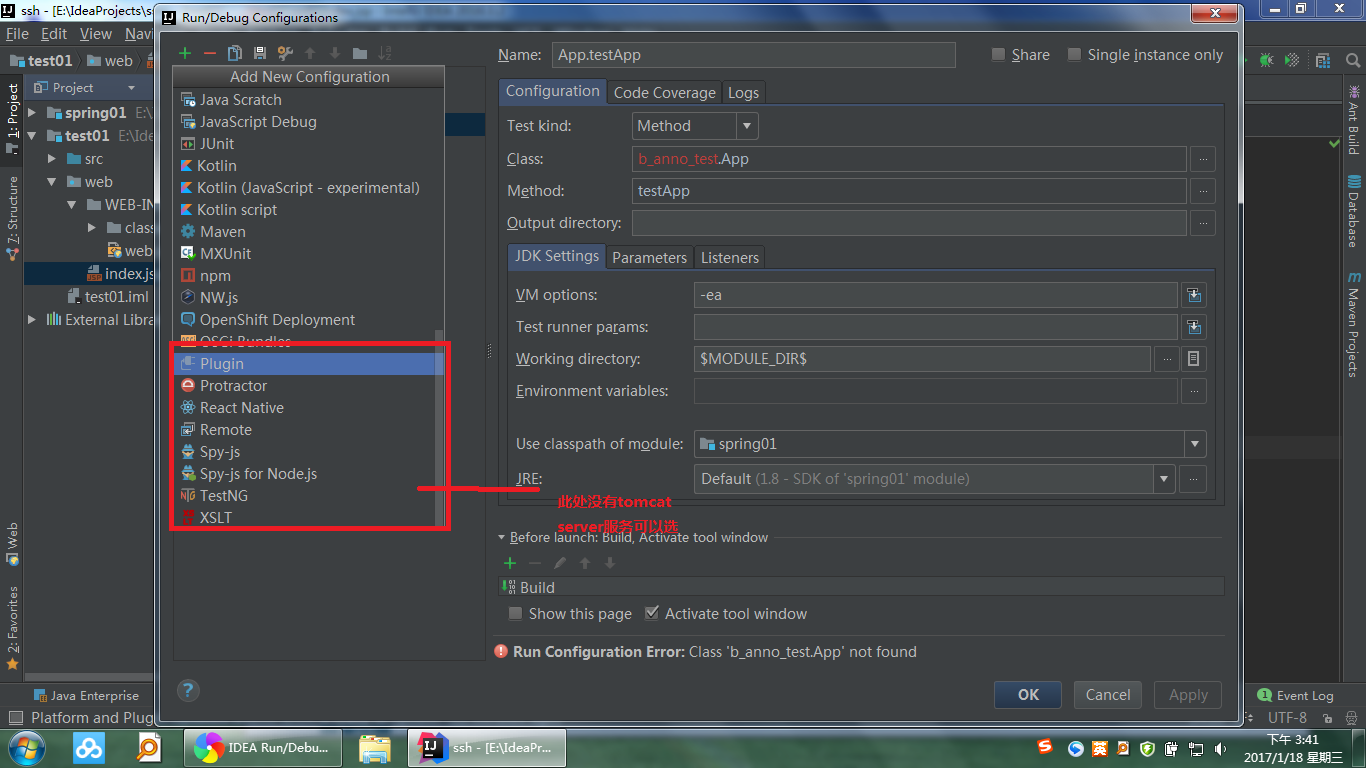
Task: Click the green Add New Configuration plus icon
Action: click(x=185, y=53)
